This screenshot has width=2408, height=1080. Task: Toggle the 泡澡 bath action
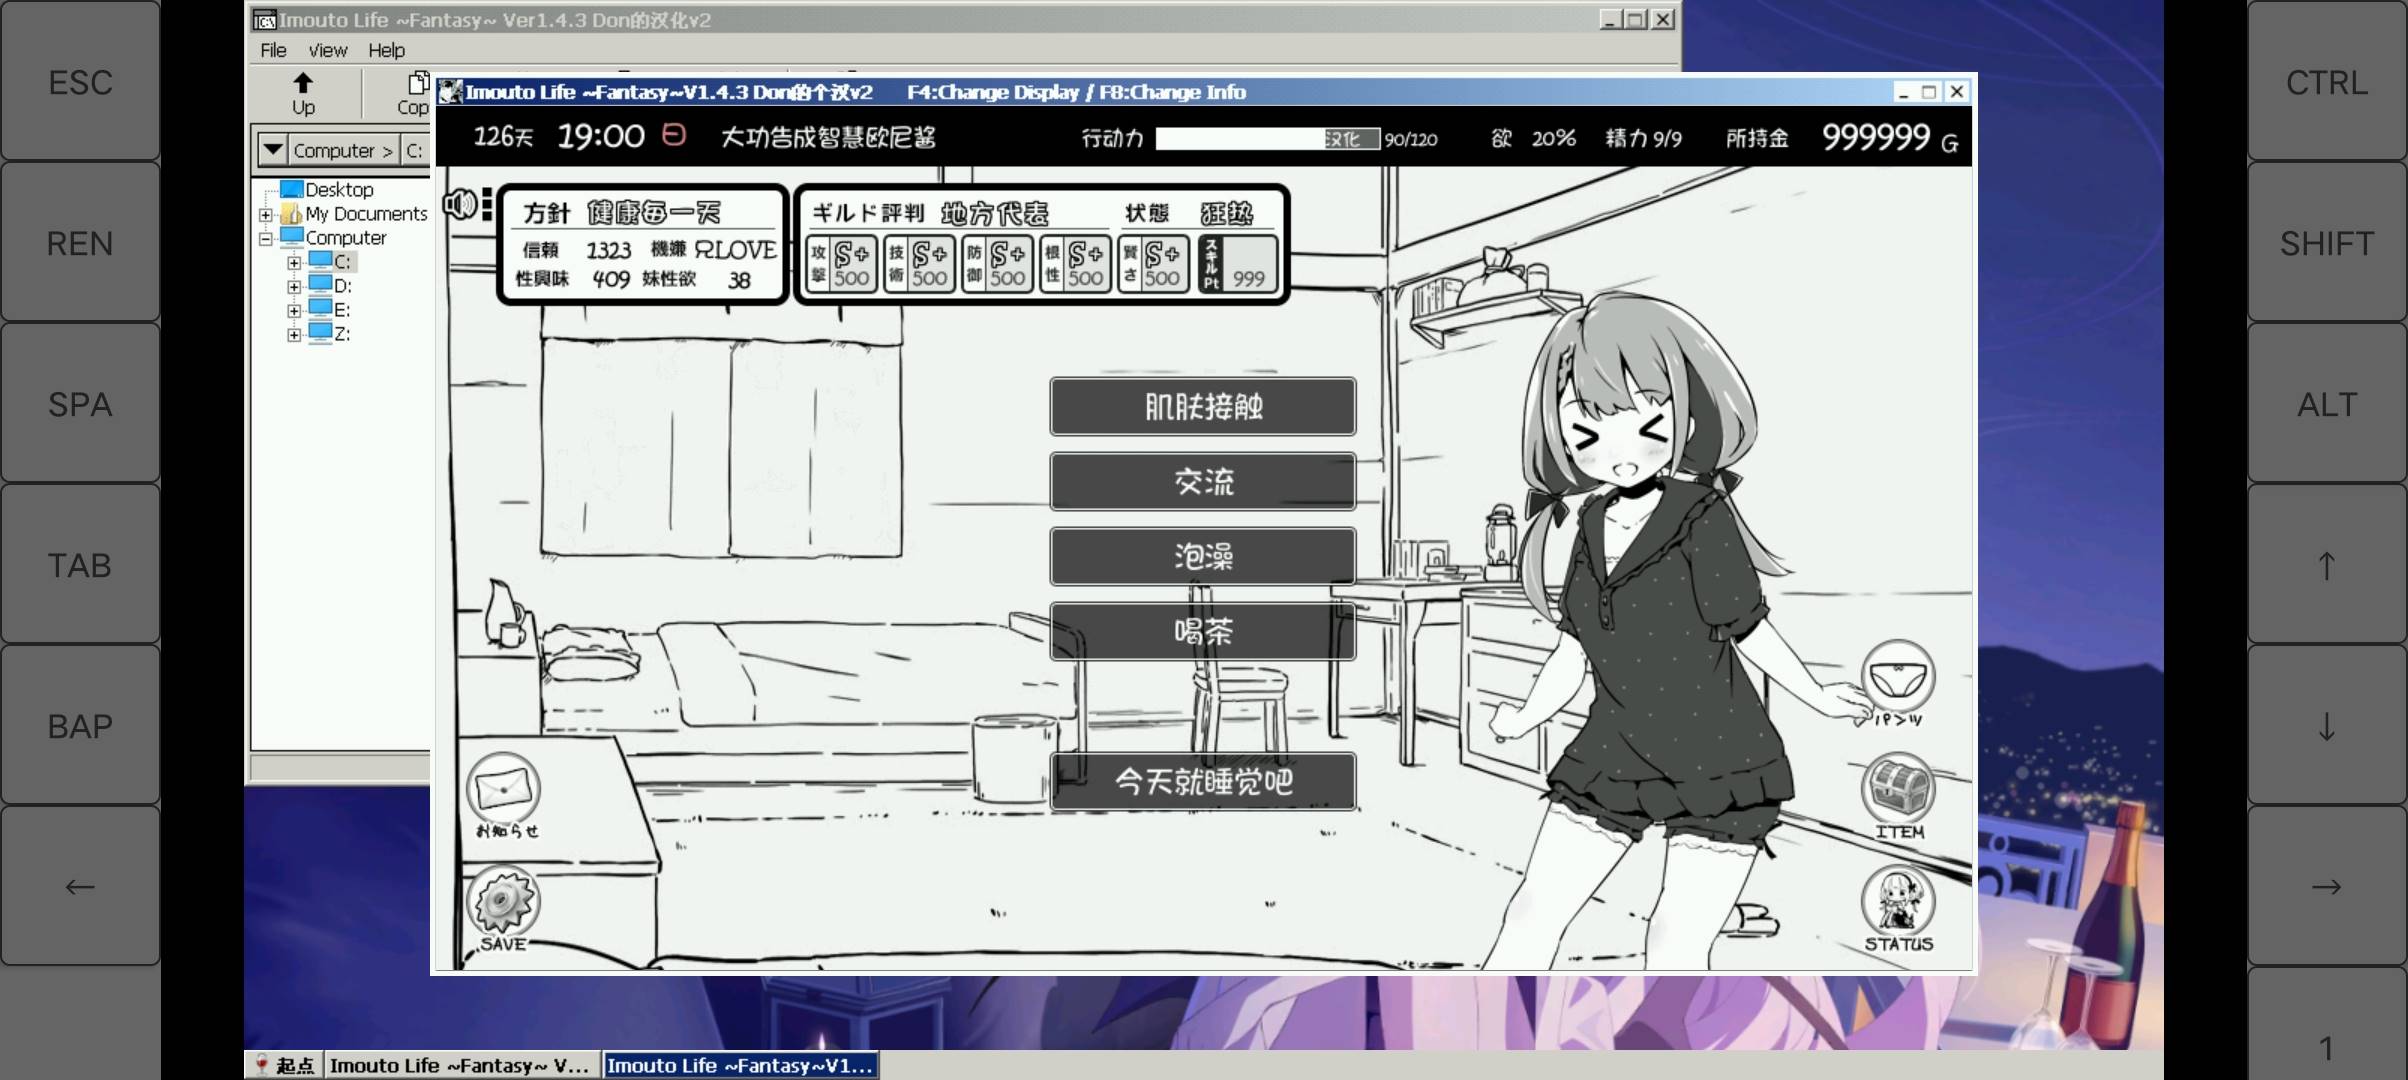coord(1201,555)
